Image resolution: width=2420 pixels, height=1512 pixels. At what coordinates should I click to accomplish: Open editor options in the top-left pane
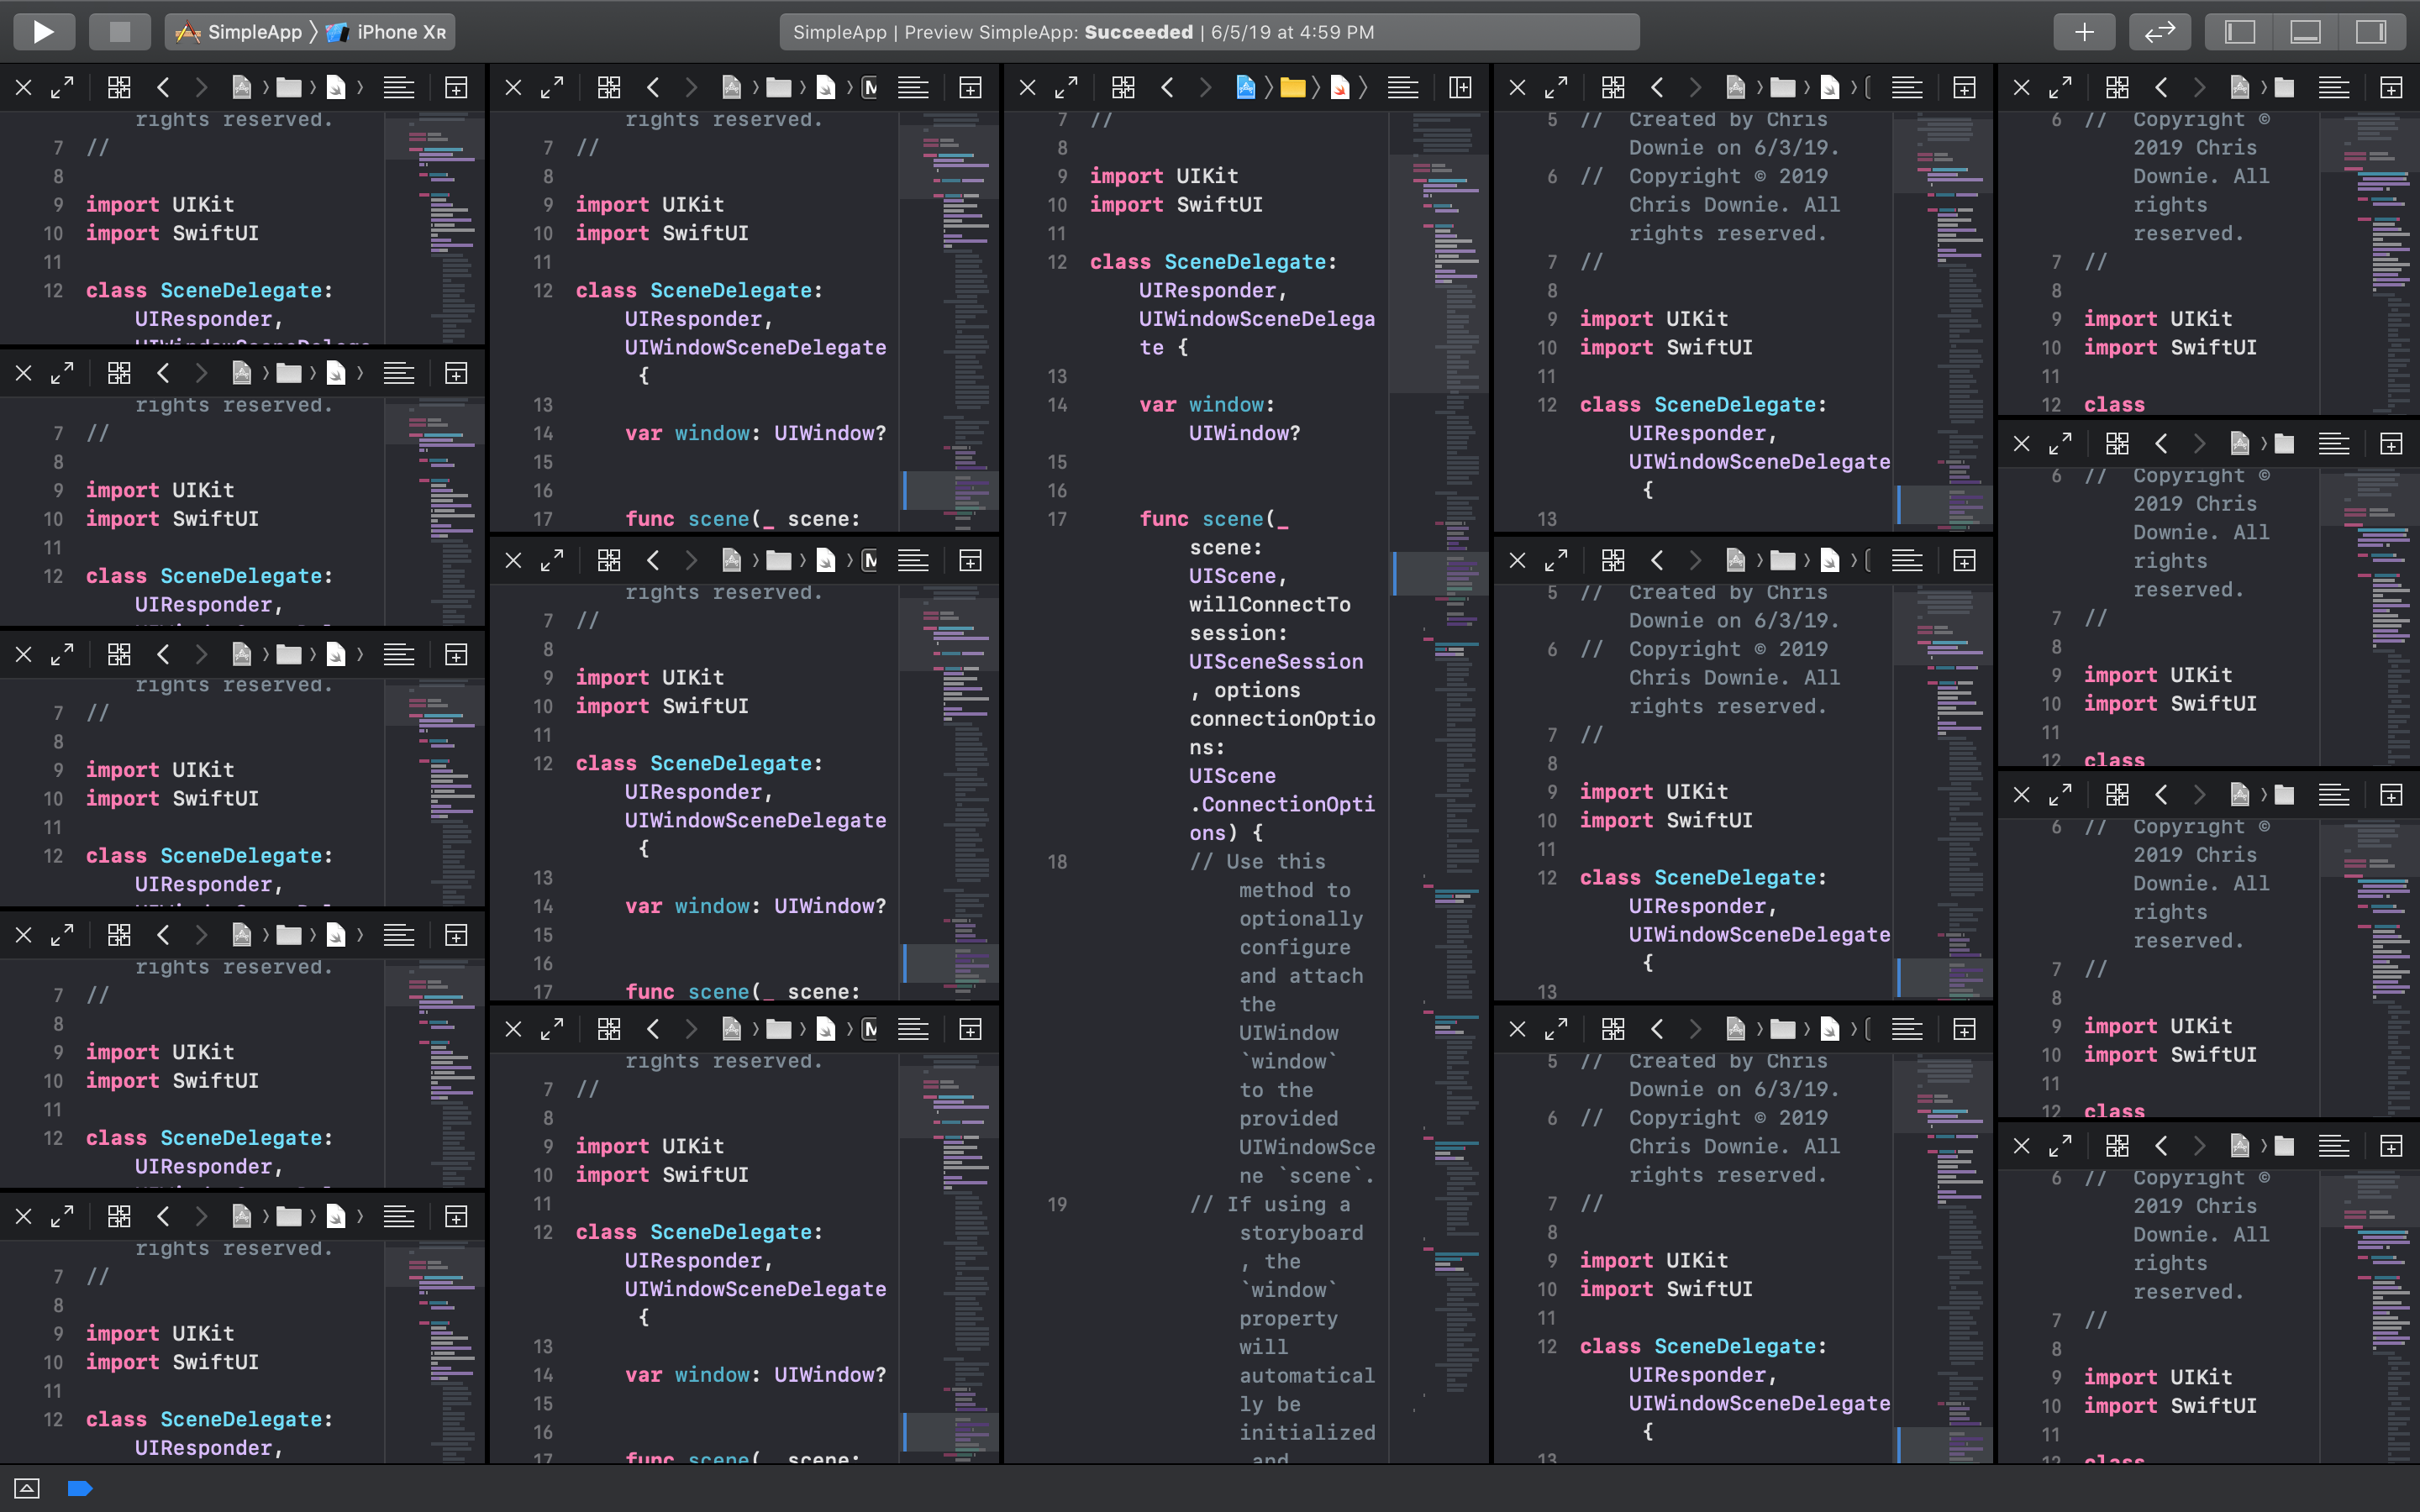[x=398, y=88]
